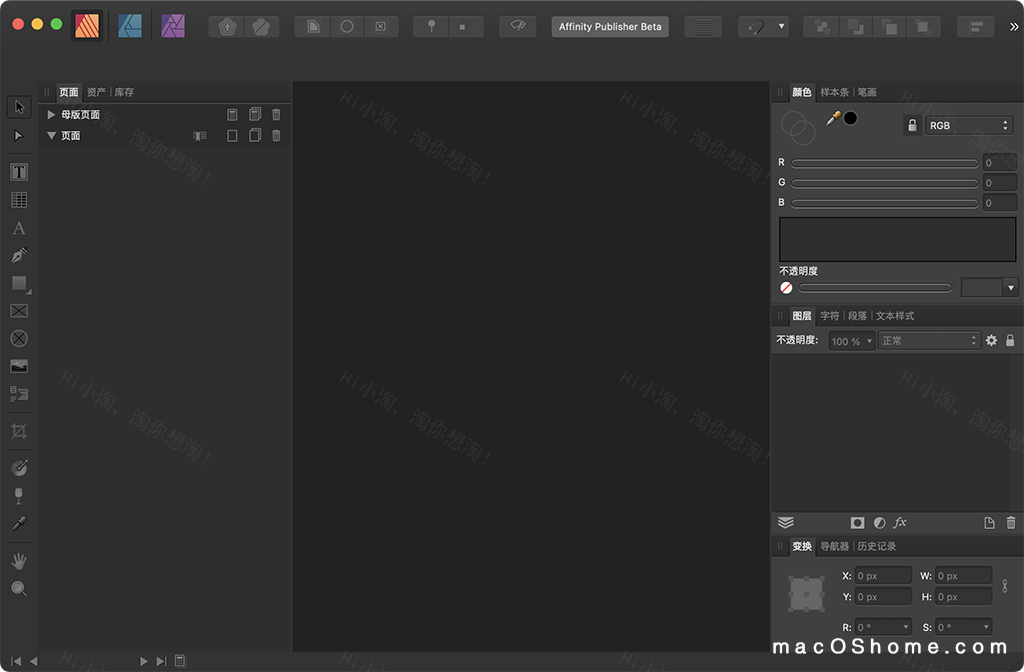1024x672 pixels.
Task: Select the Move tool in the left toolbar
Action: [19, 106]
